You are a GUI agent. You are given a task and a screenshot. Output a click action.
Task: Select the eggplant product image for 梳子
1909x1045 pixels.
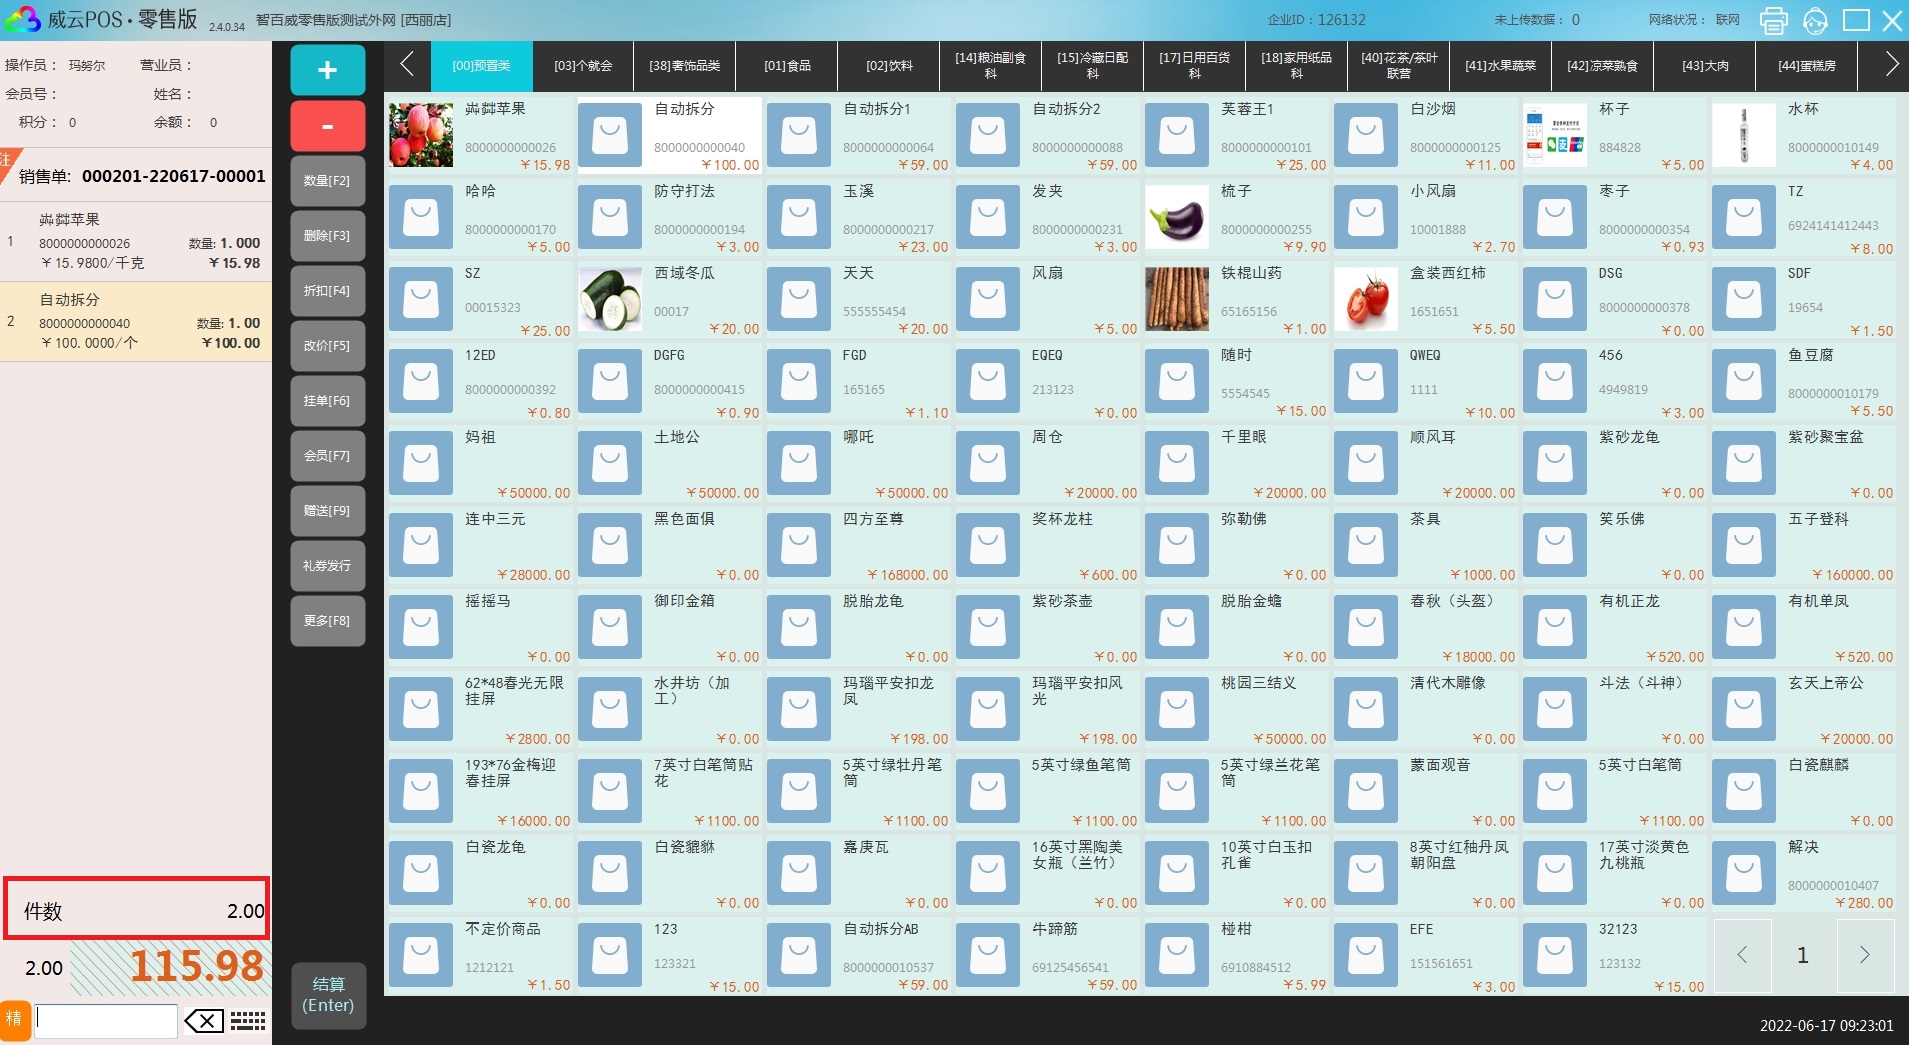(x=1176, y=217)
